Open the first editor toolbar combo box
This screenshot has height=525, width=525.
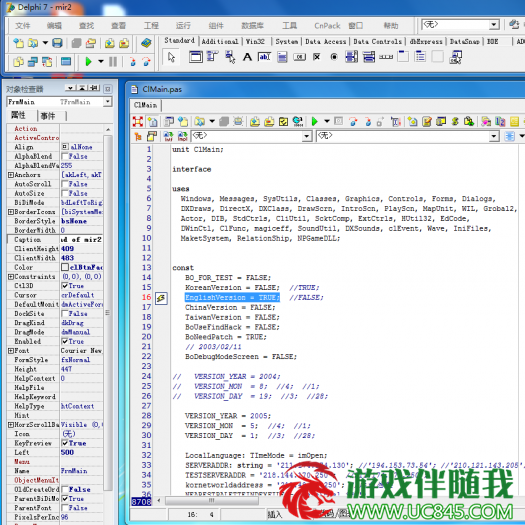pyautogui.click(x=306, y=136)
